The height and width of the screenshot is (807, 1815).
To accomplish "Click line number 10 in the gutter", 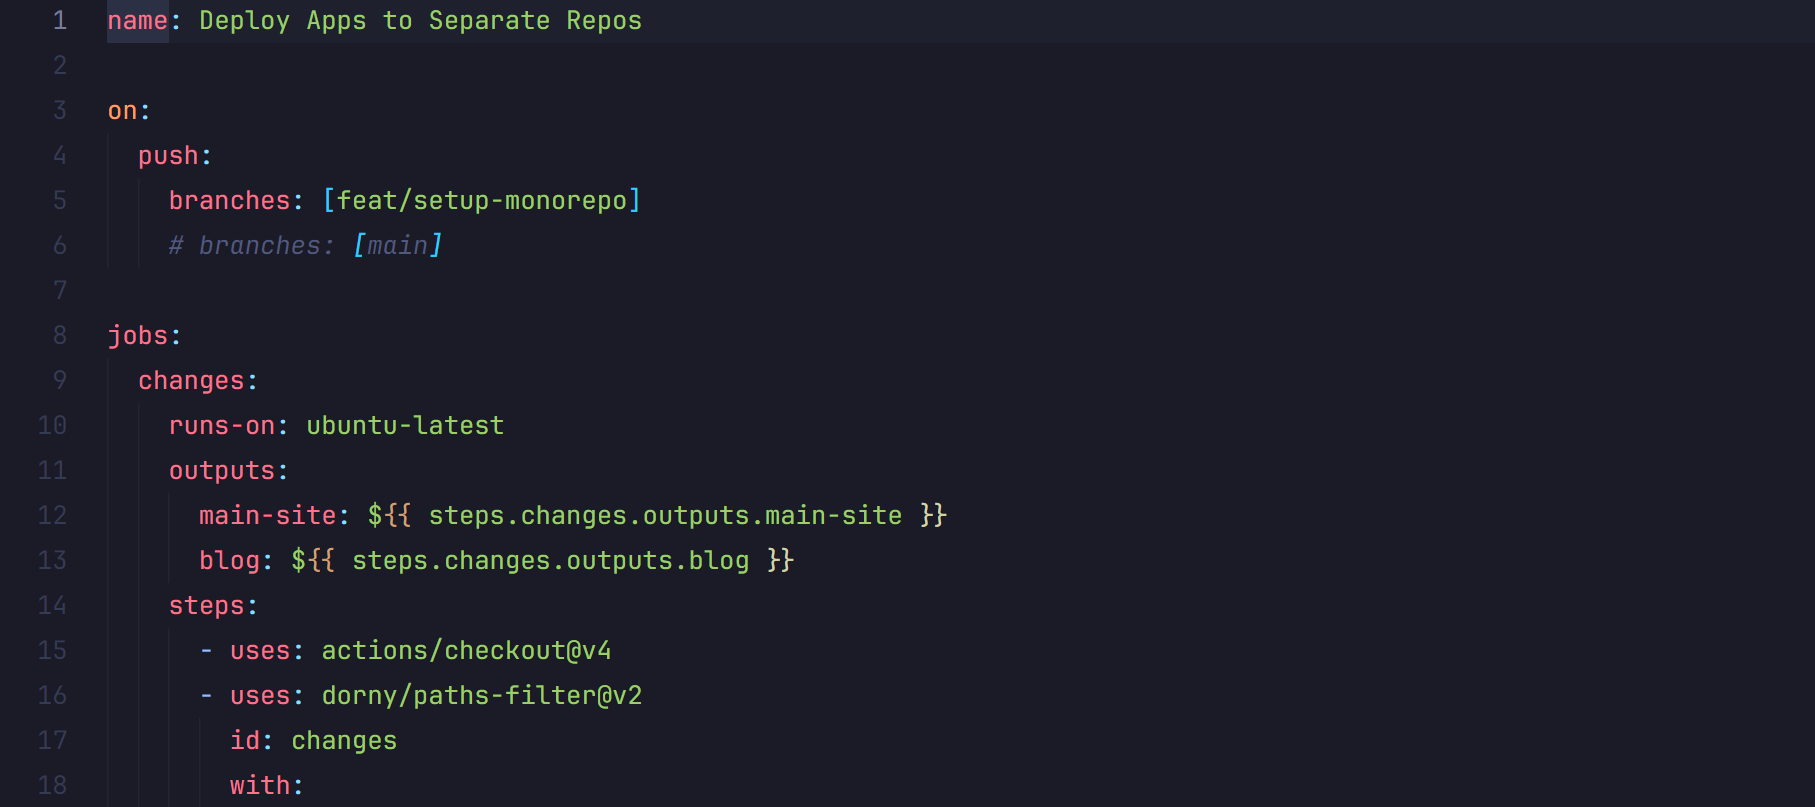I will [x=52, y=426].
